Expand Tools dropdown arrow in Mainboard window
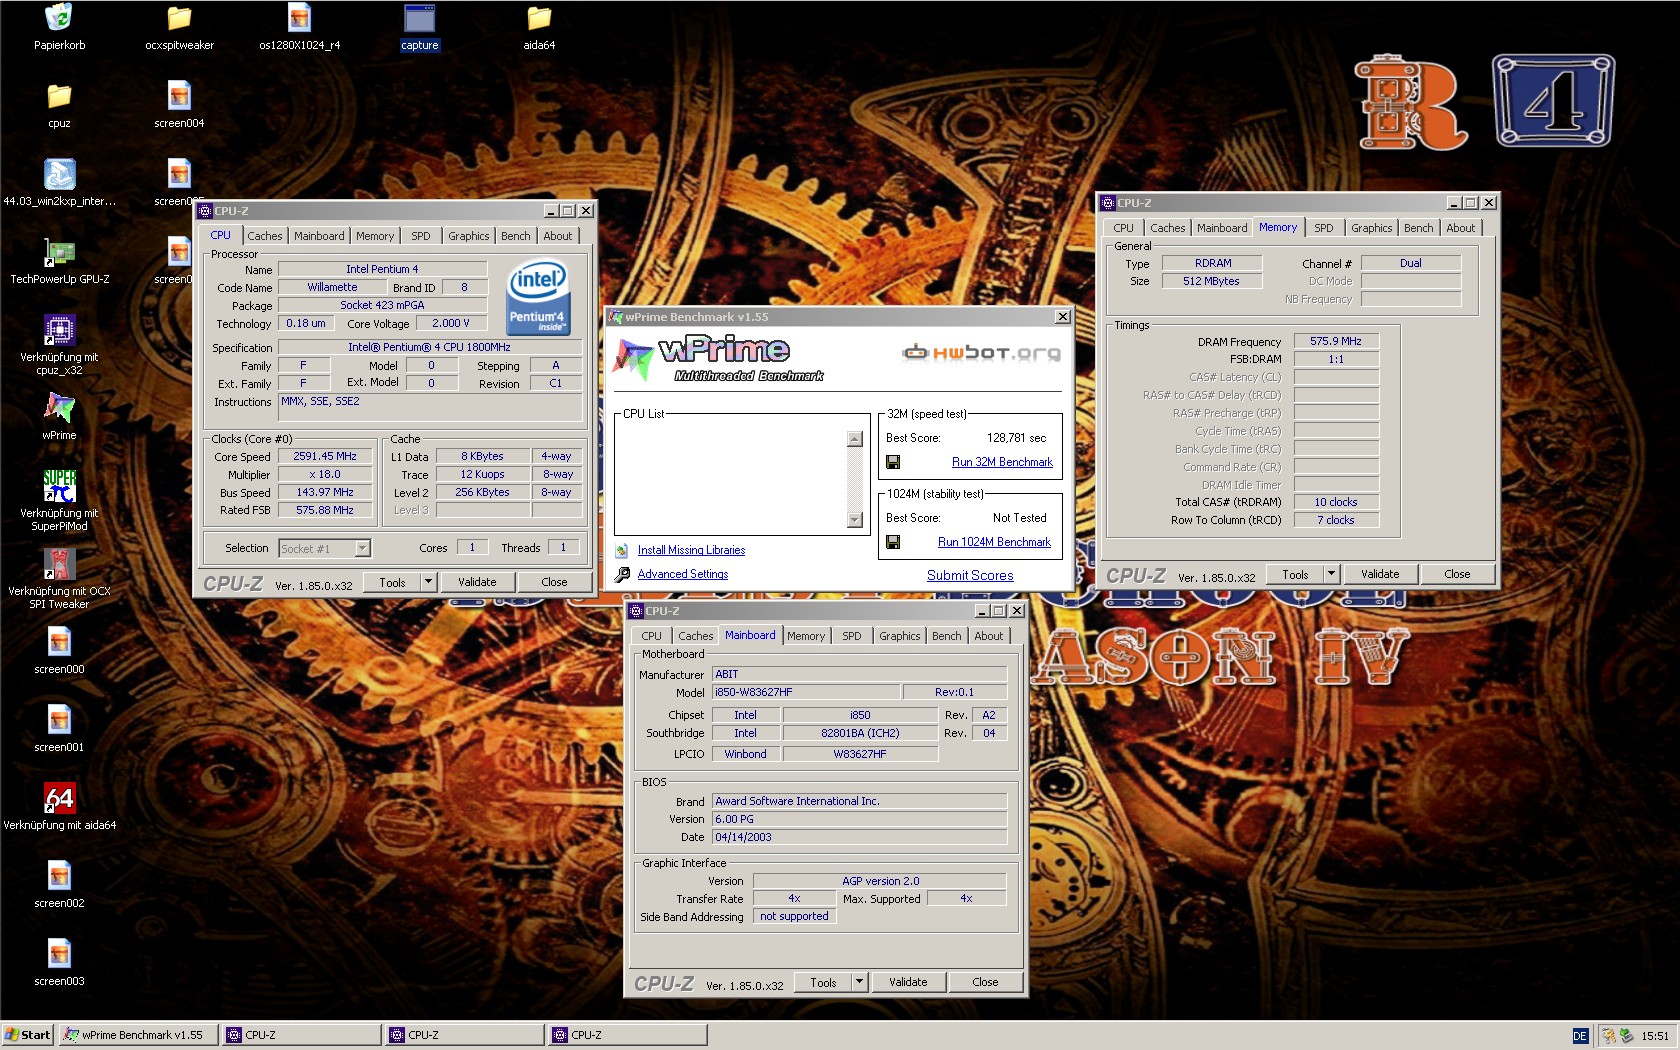 pyautogui.click(x=859, y=982)
